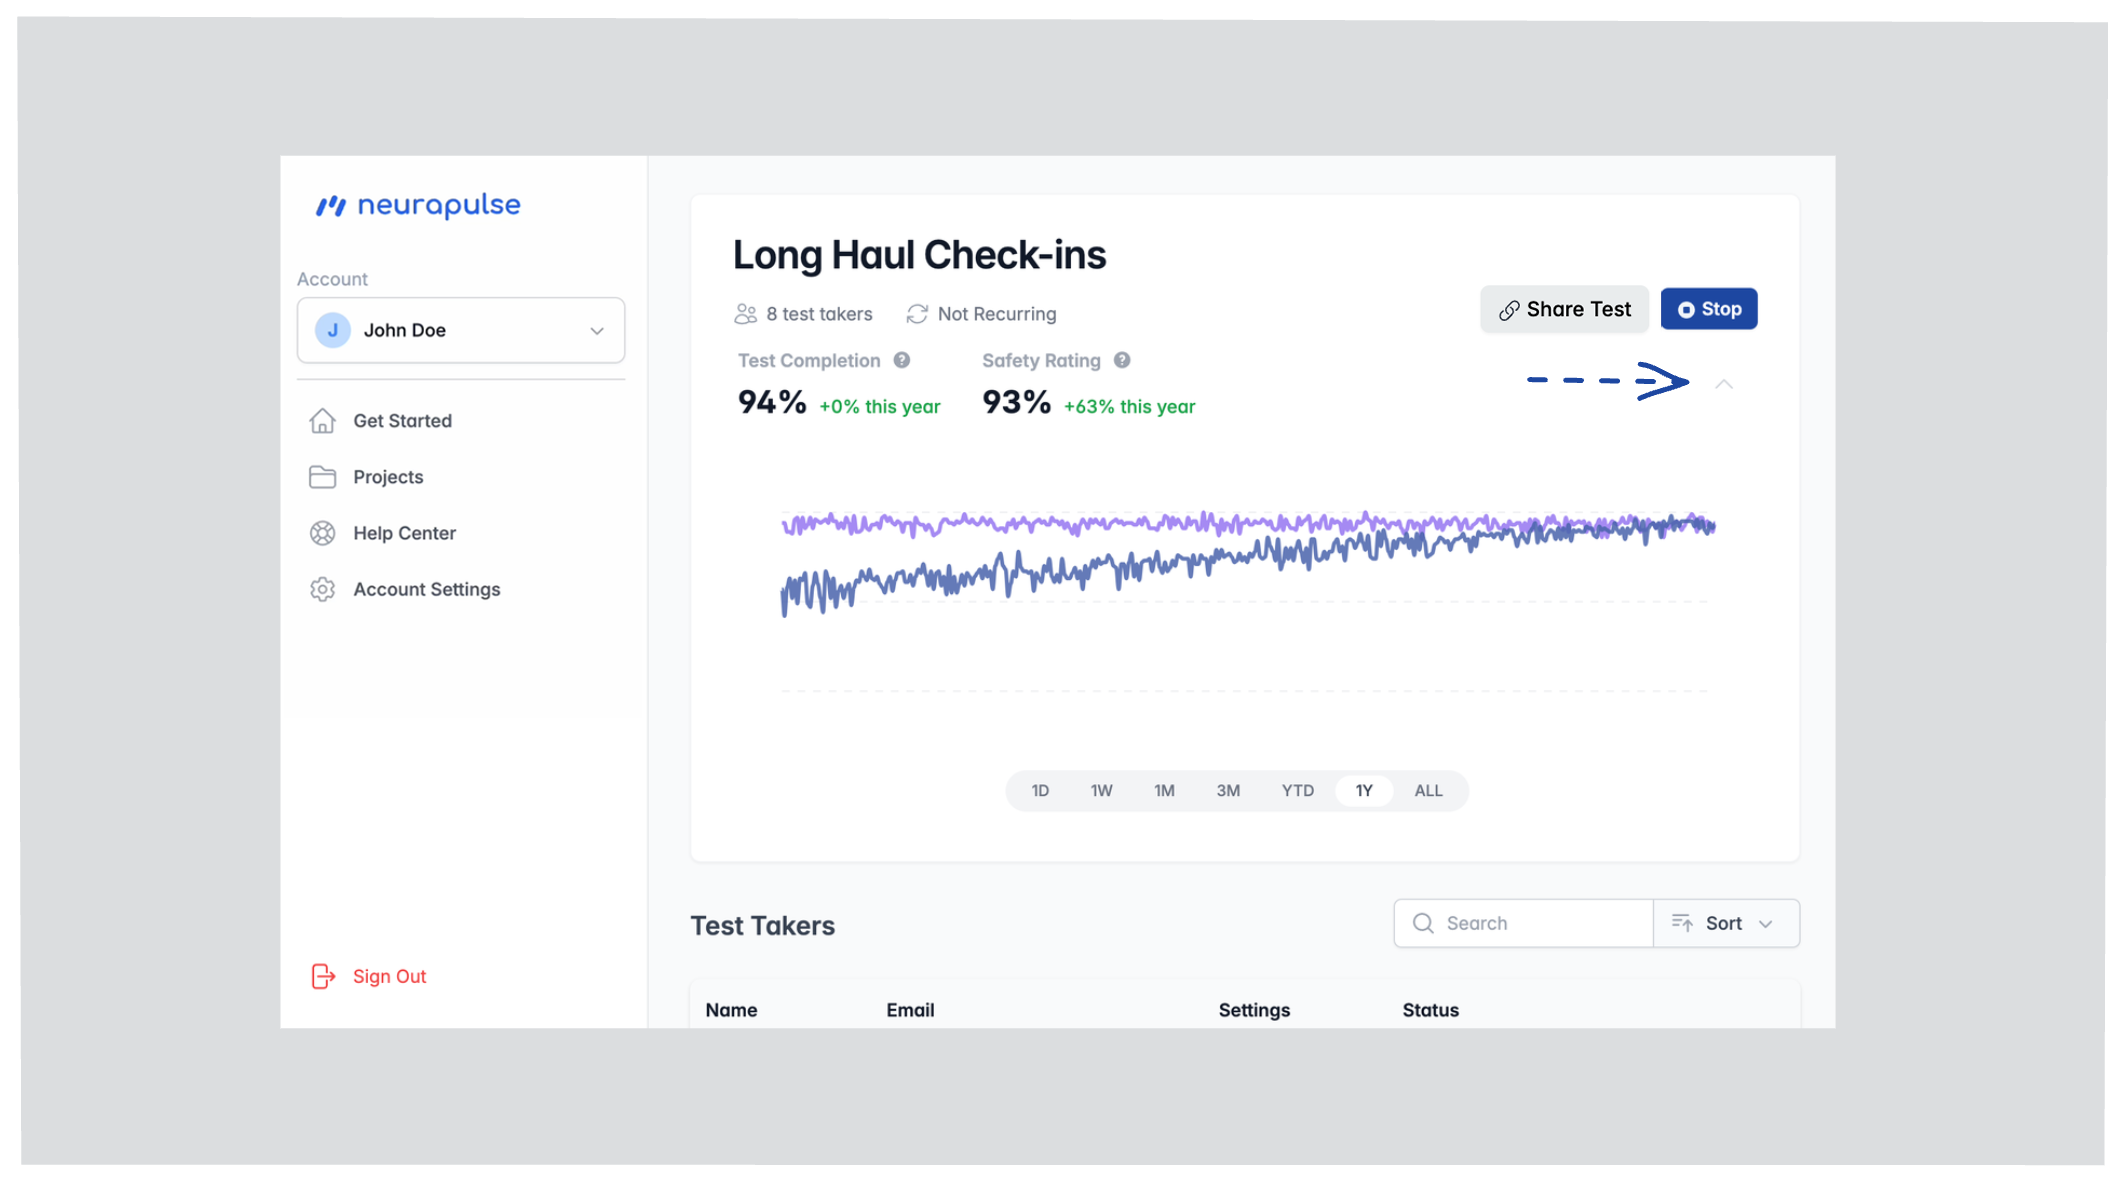Click the Help Center lifebuoy icon
This screenshot has height=1183, width=2128.
[322, 533]
